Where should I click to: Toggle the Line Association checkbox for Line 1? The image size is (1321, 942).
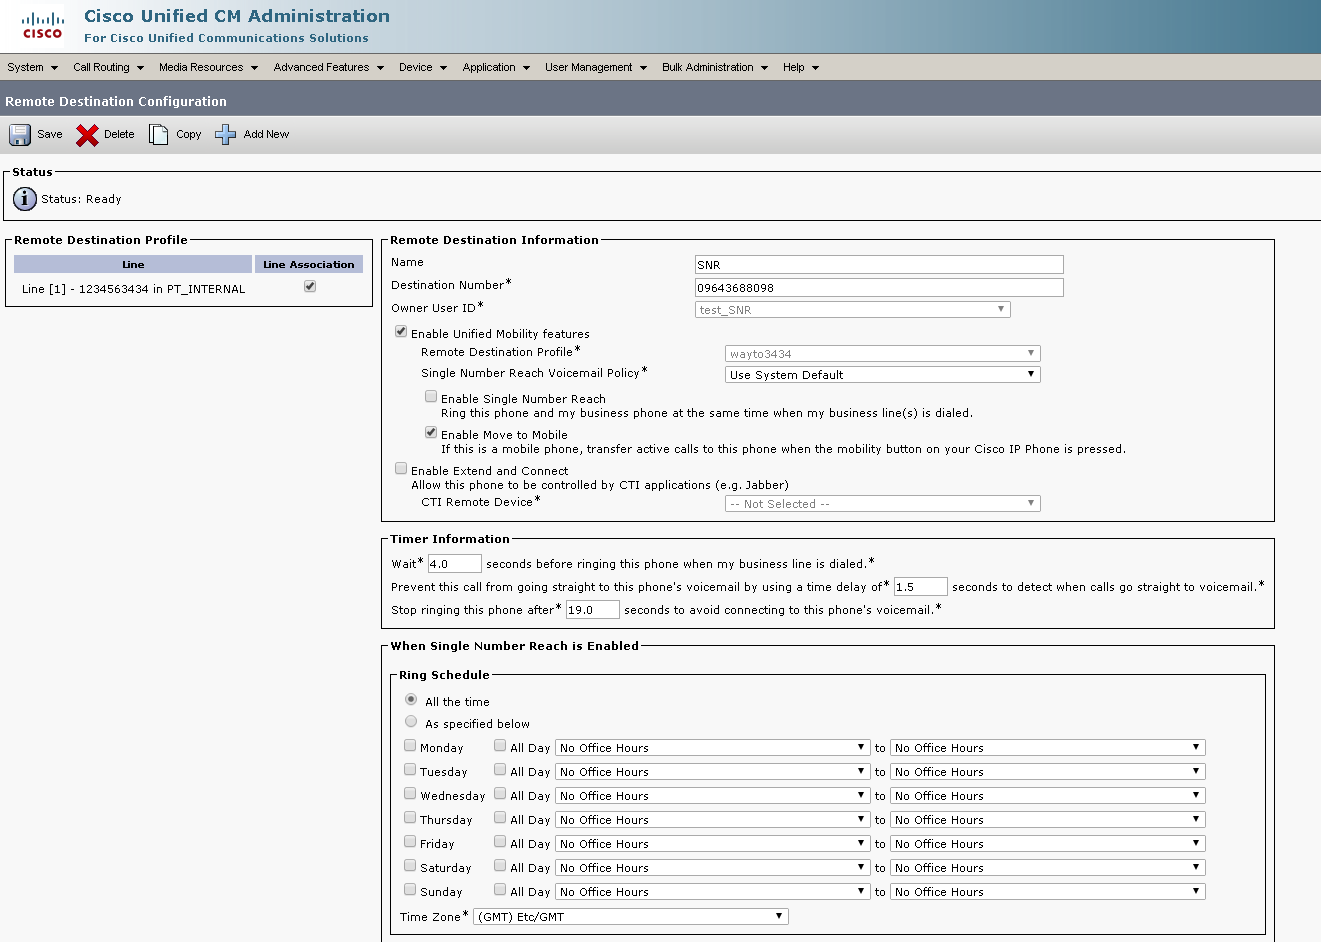(310, 286)
